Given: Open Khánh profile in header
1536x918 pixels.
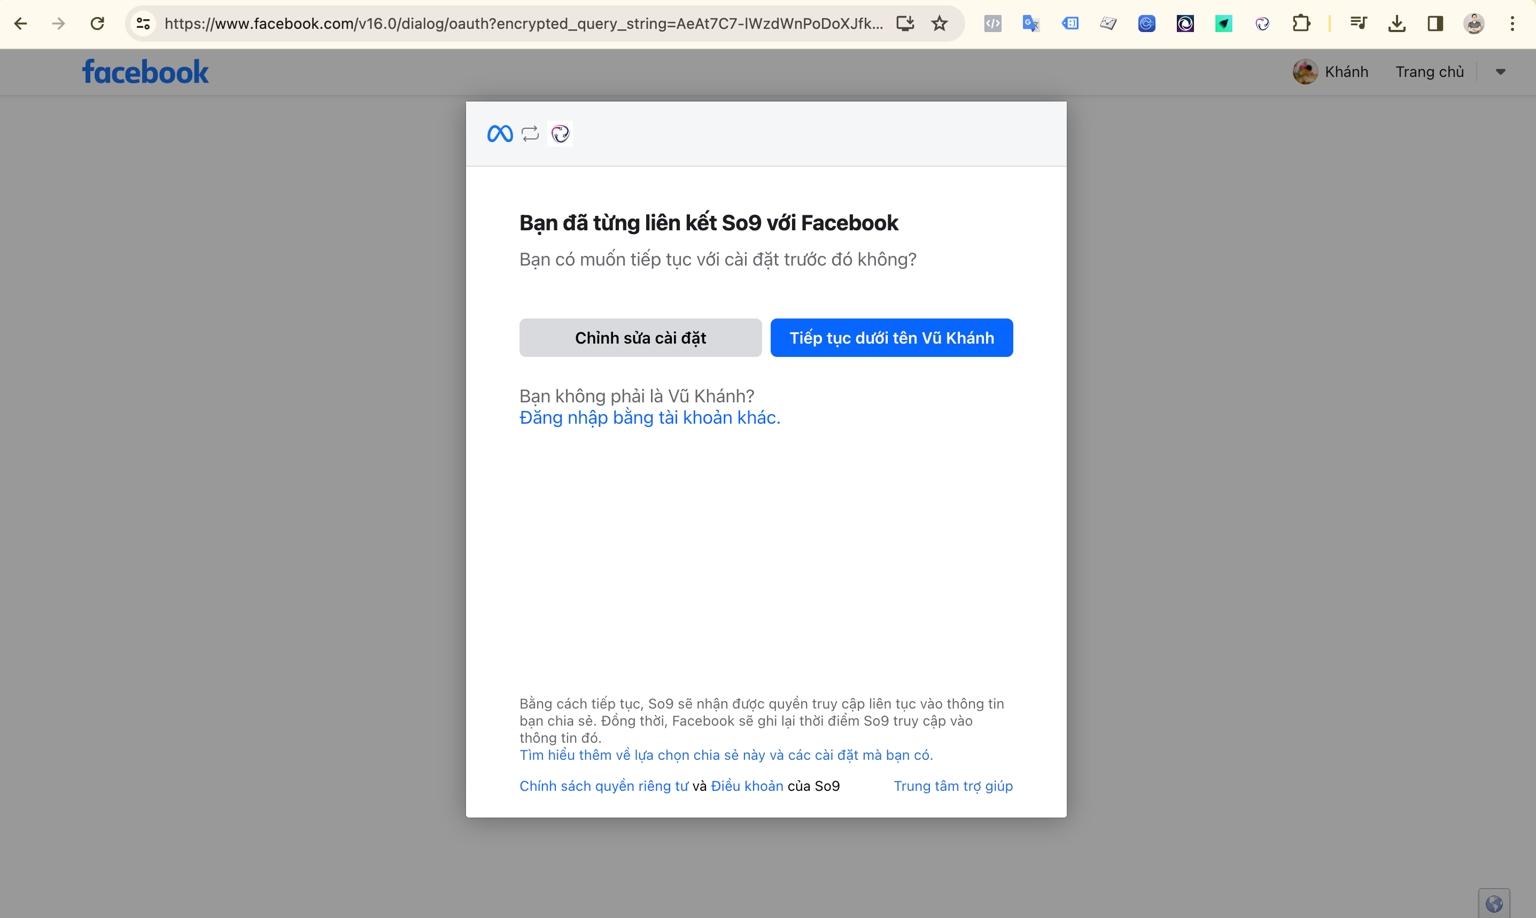Looking at the screenshot, I should (x=1331, y=72).
